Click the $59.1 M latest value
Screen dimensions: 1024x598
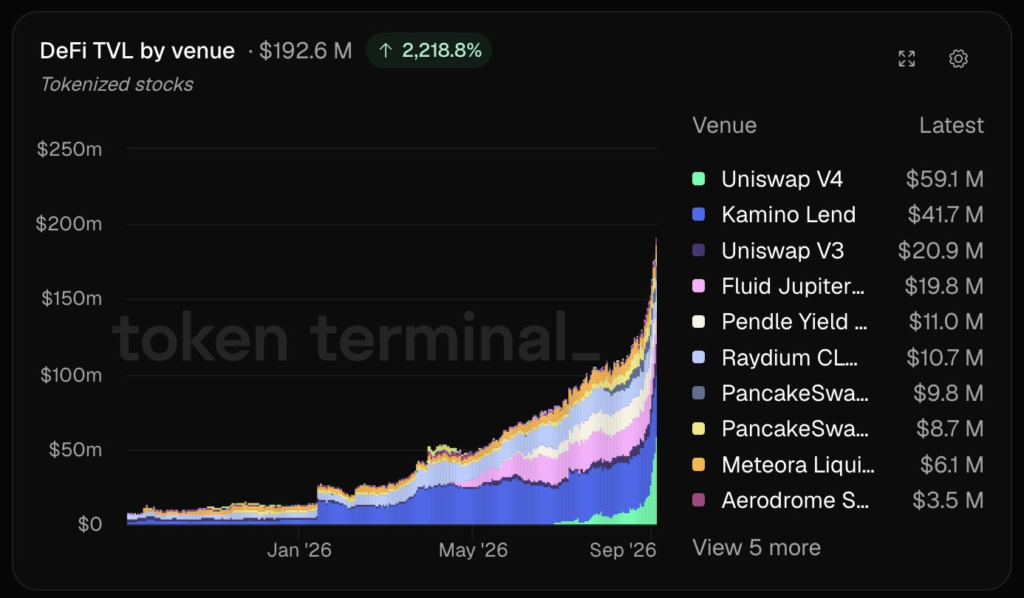[x=944, y=179]
